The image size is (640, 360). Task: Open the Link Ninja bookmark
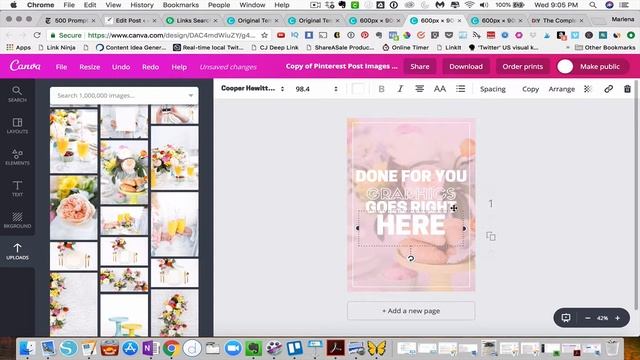[x=57, y=47]
